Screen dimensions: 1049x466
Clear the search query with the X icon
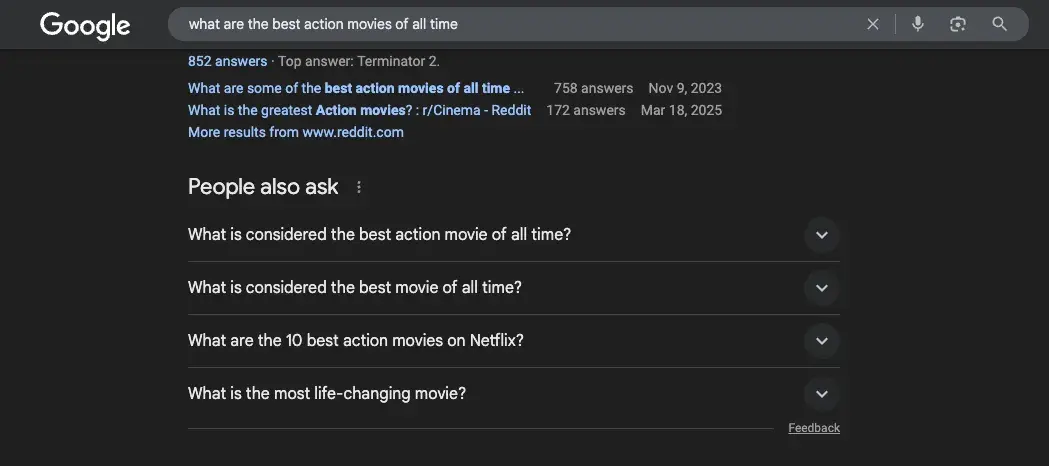point(873,24)
